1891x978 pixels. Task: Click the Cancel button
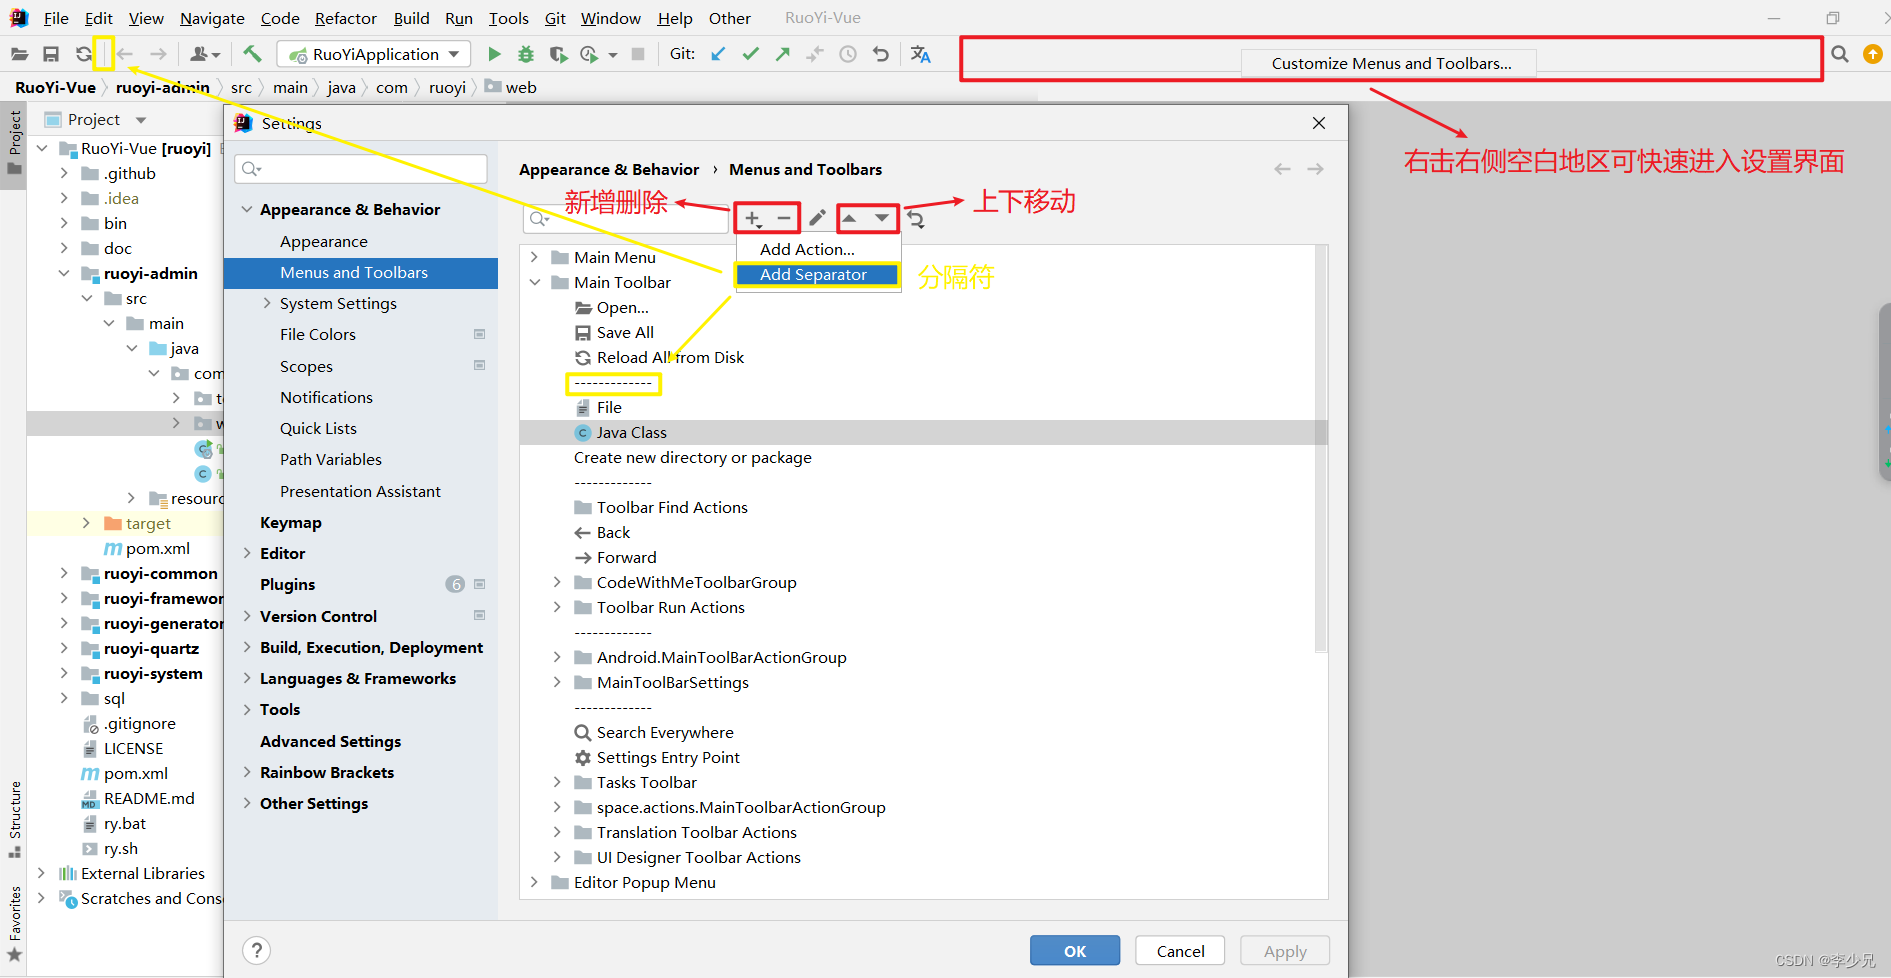(1180, 951)
